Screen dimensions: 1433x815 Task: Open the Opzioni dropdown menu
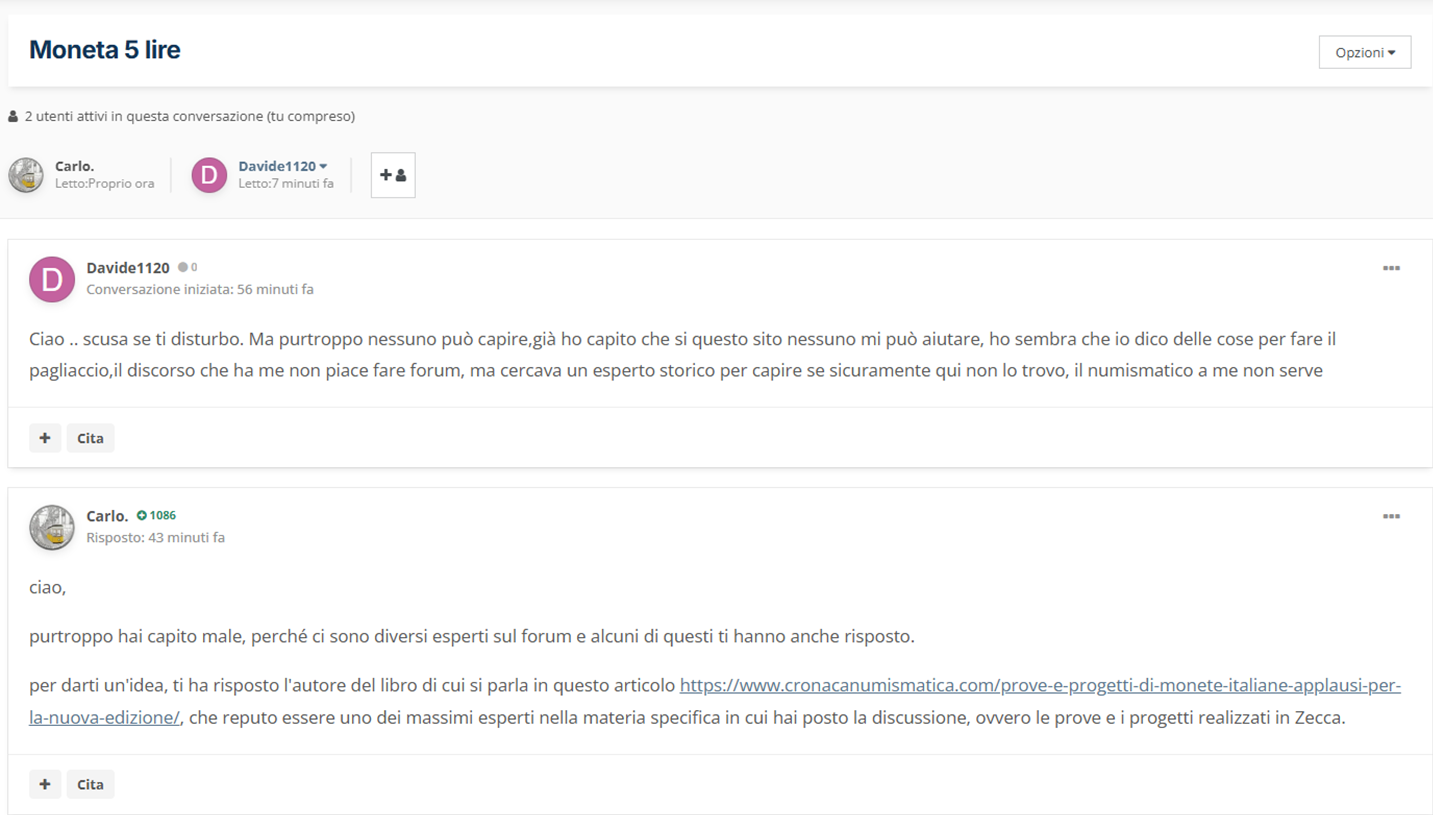point(1364,53)
